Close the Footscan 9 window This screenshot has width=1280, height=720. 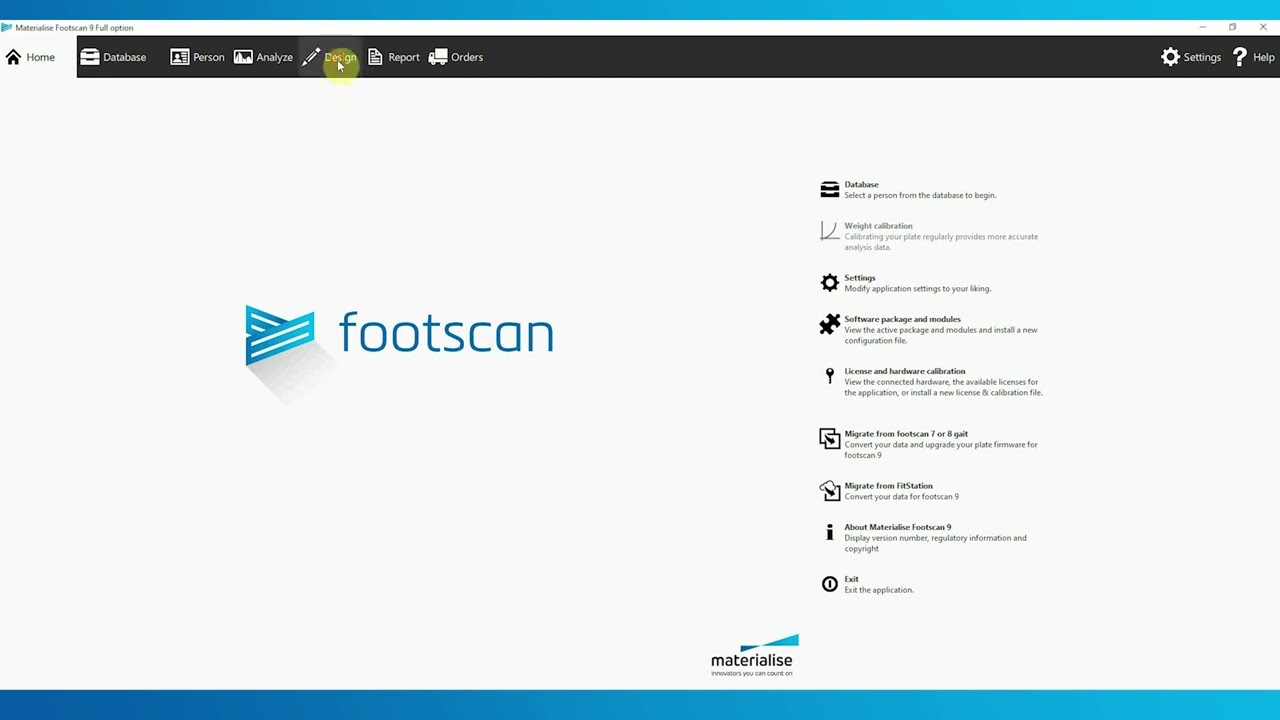[x=1263, y=27]
